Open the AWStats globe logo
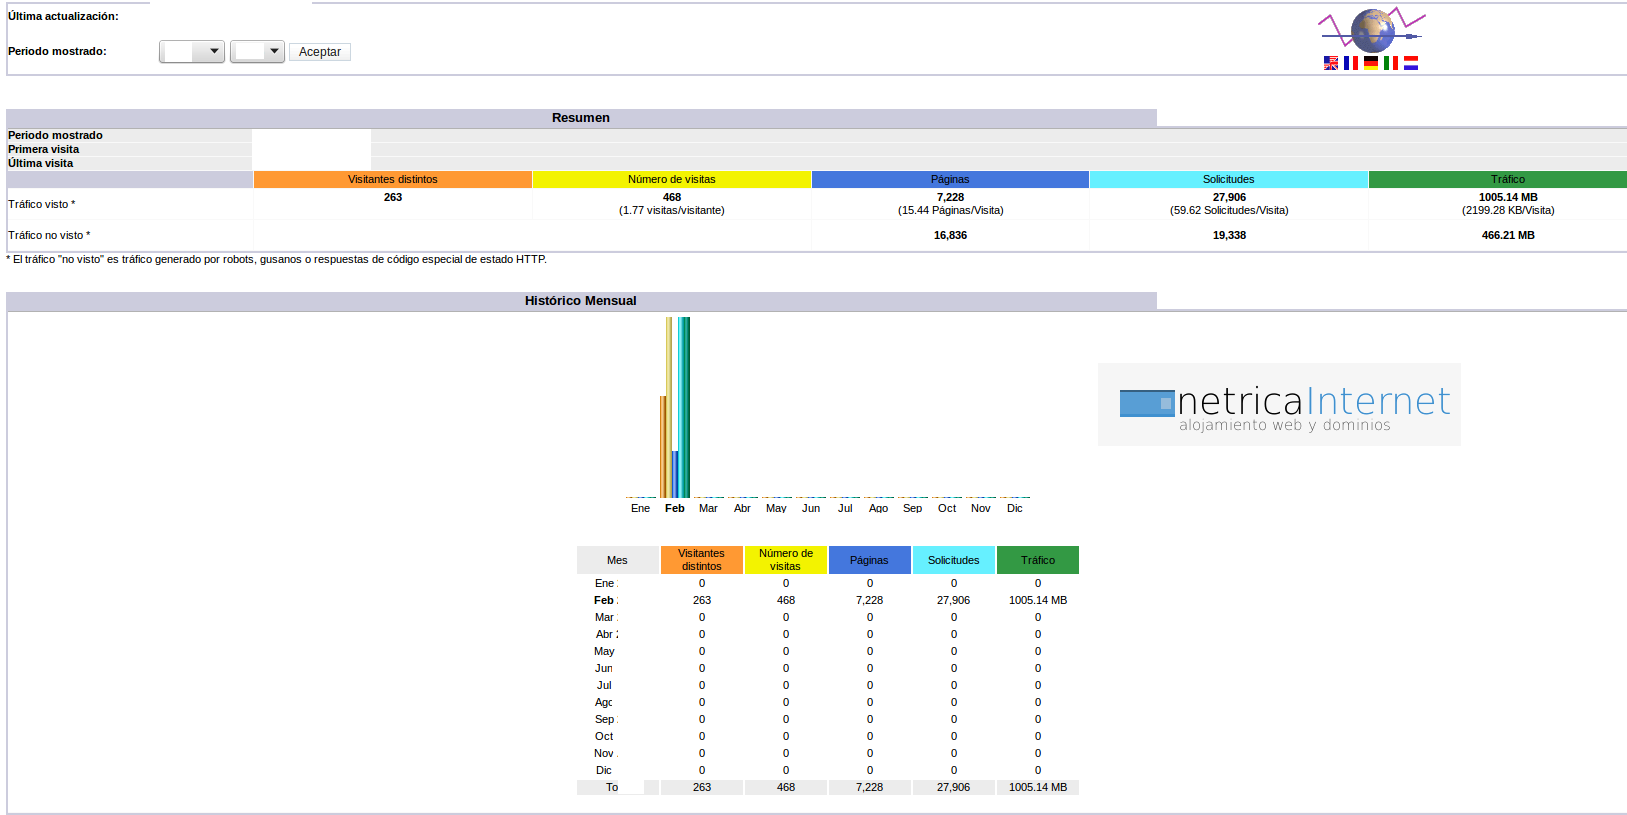Screen dimensions: 1627x815 tap(1372, 30)
